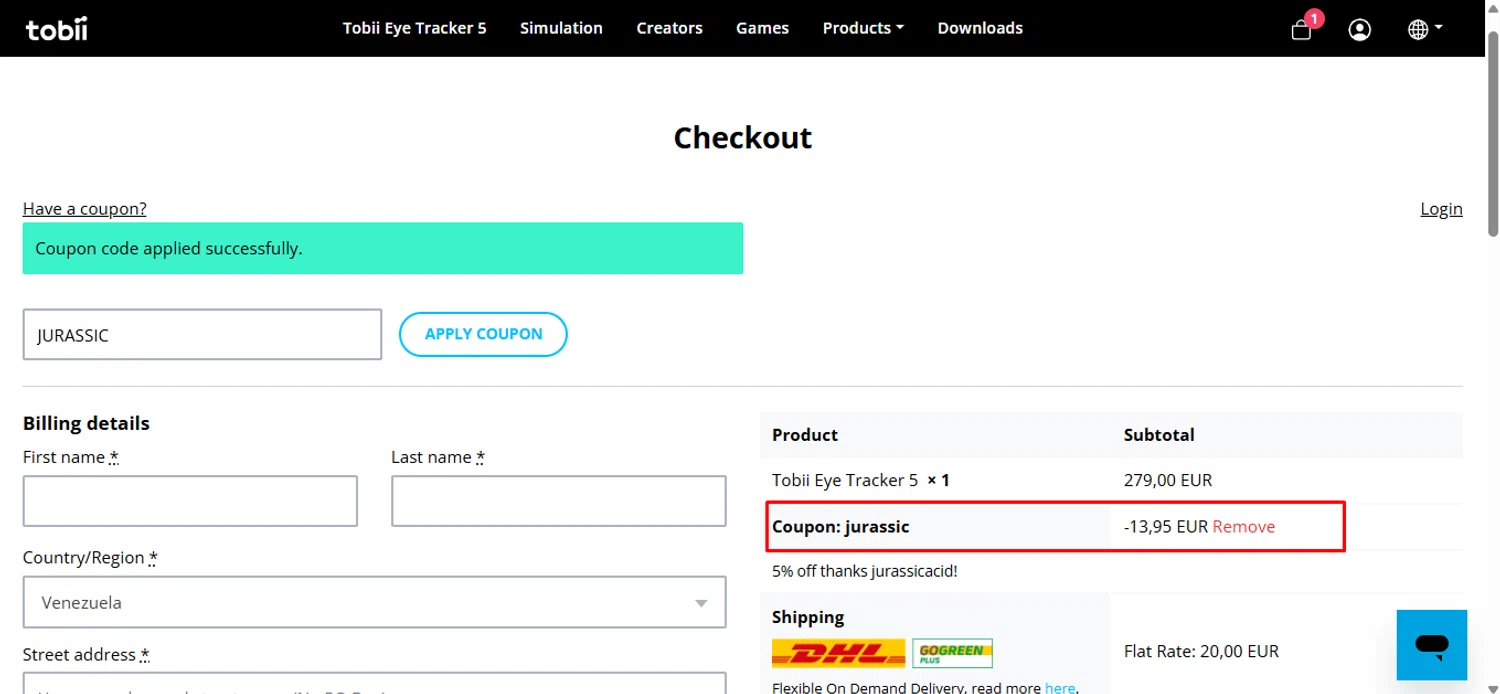Open the Games page
The height and width of the screenshot is (694, 1500).
762,28
